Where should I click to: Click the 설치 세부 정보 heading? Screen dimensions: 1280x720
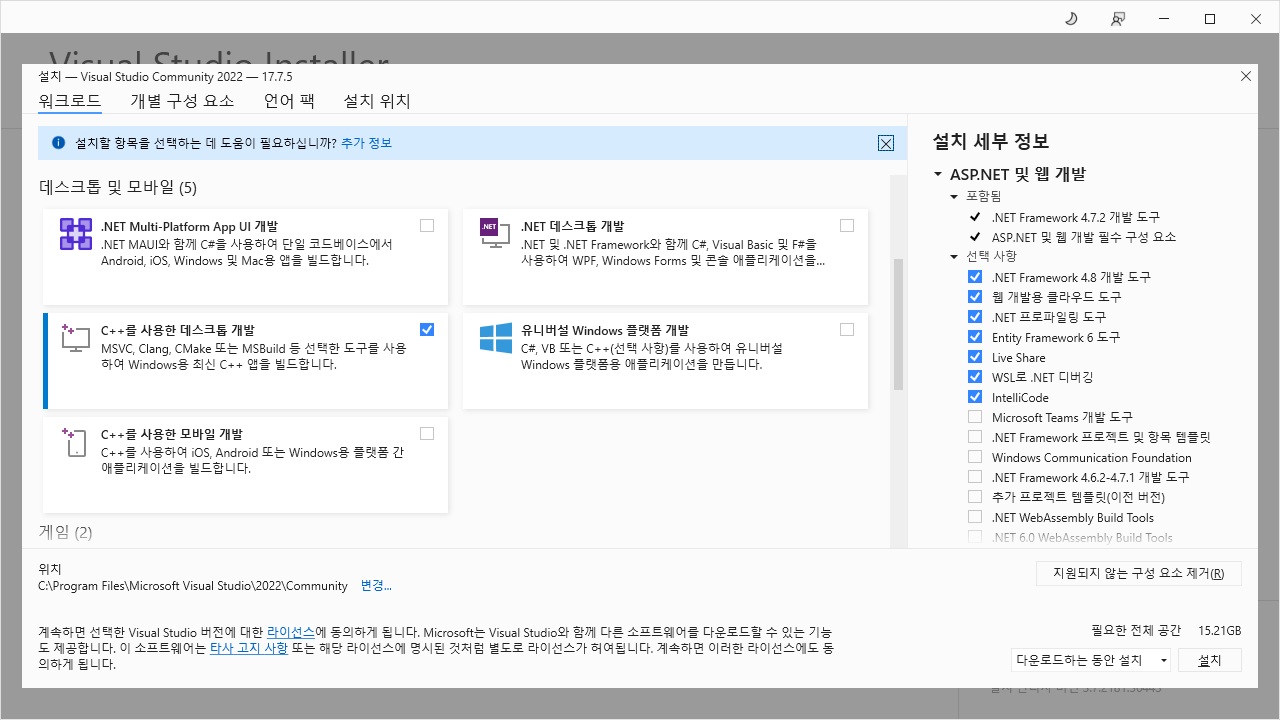[x=991, y=141]
